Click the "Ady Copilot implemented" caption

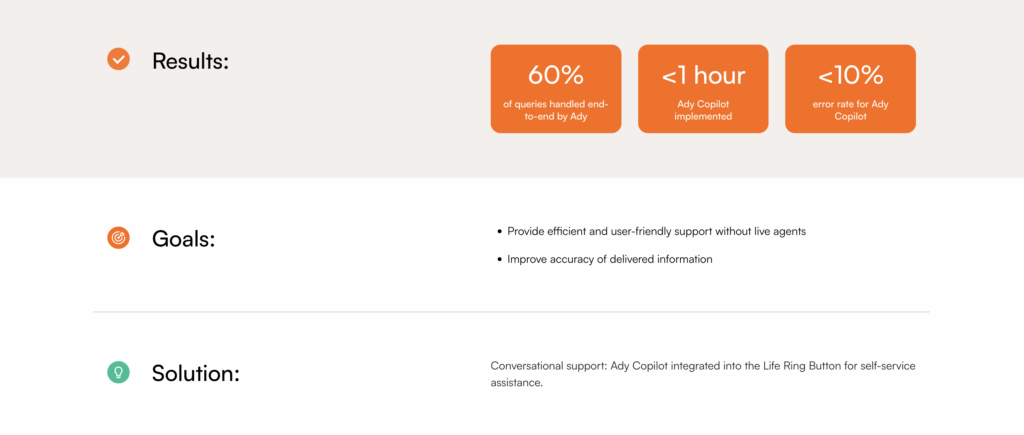click(703, 109)
